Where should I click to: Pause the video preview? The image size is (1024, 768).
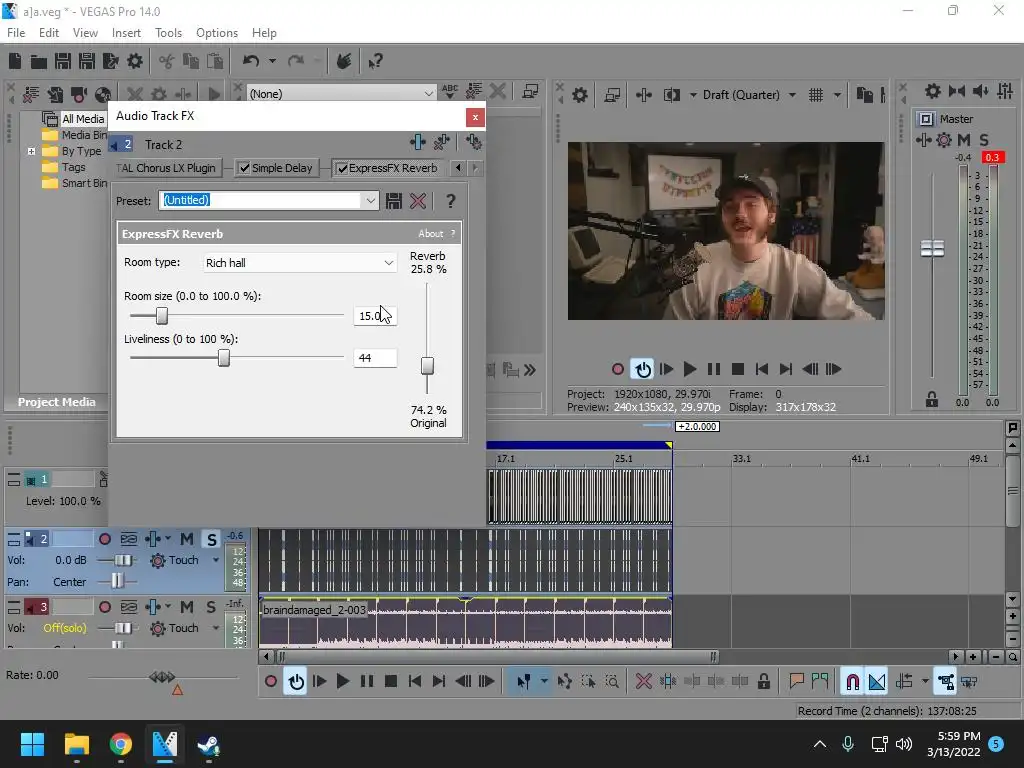coord(714,370)
